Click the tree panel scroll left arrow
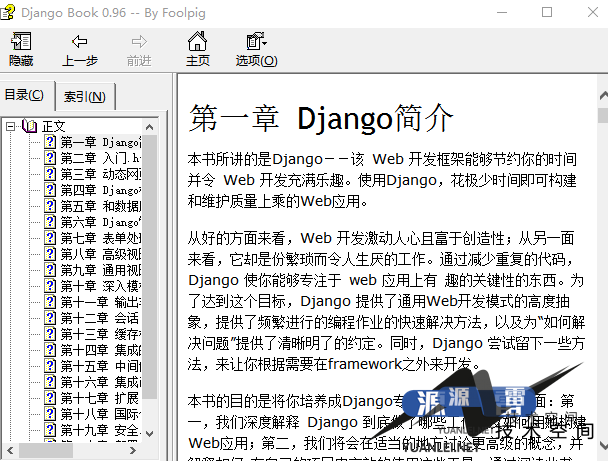Screen dimensions: 608x461 coord(10,450)
